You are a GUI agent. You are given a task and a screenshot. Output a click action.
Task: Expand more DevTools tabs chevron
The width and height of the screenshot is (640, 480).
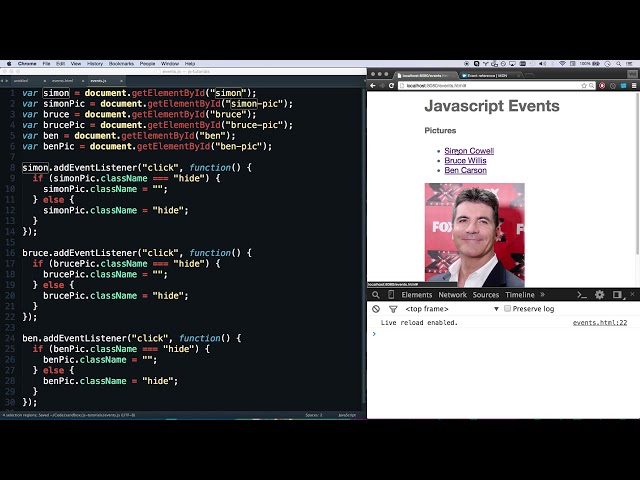point(542,294)
